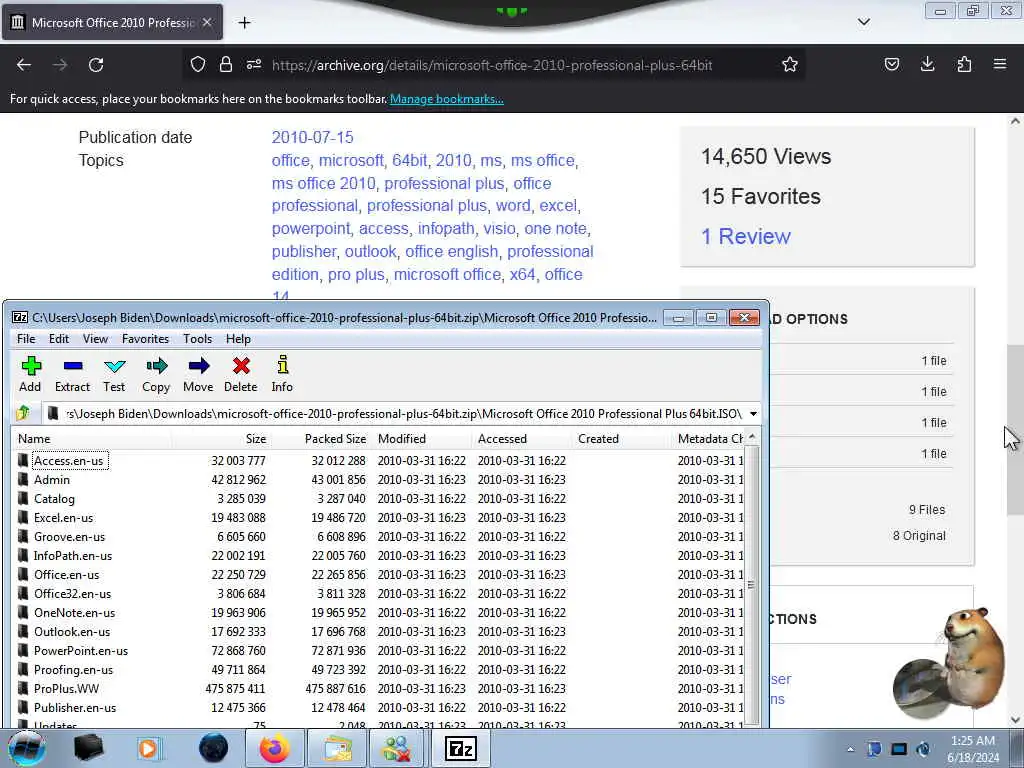Switch to 7-Zip from the taskbar
Screen dimensions: 1024x768
click(460, 748)
